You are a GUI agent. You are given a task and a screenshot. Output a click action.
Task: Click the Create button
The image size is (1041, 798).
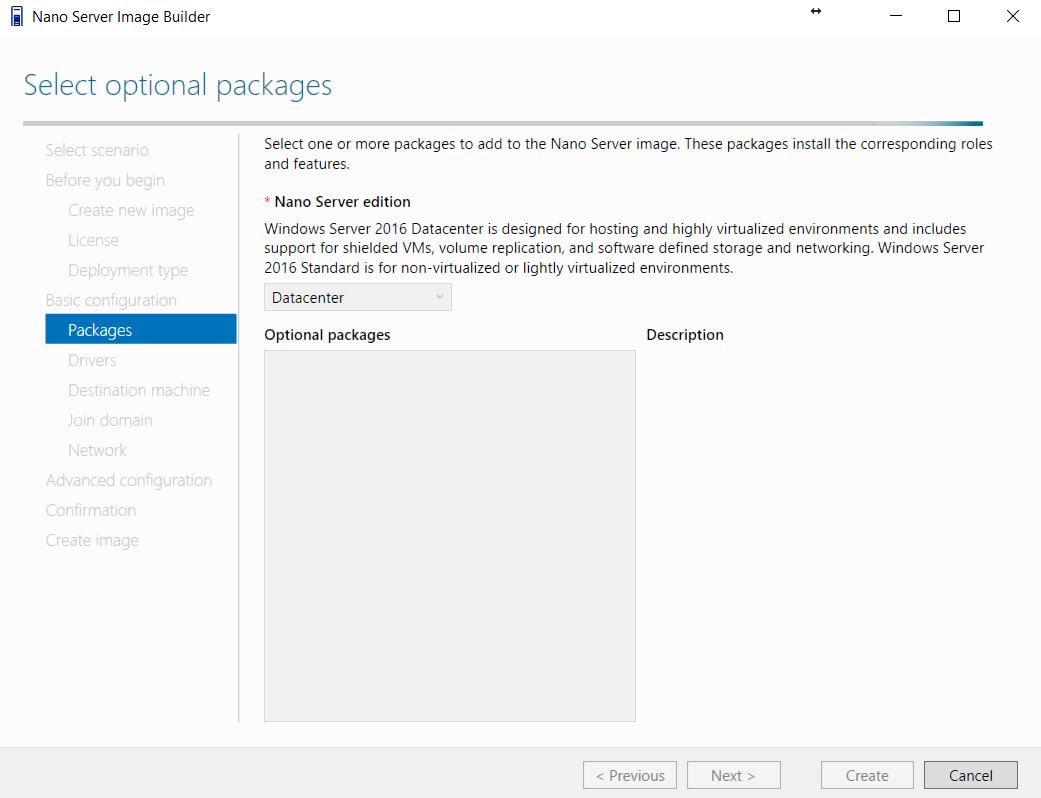(867, 775)
